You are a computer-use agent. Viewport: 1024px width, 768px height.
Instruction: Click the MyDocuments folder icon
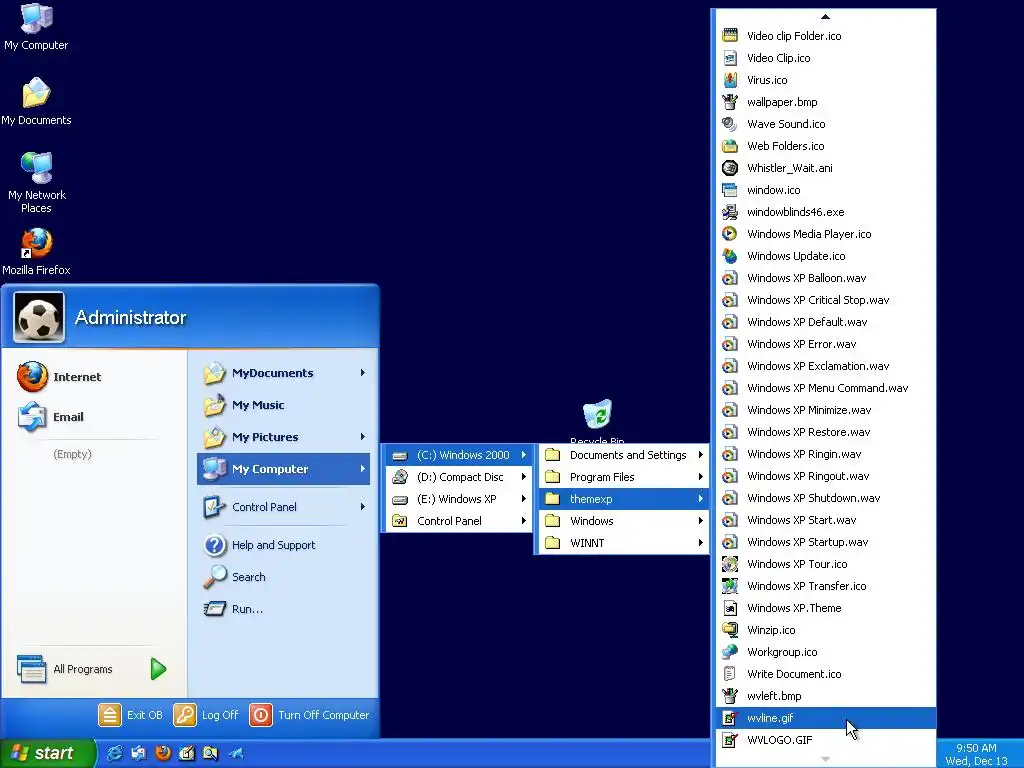coord(214,373)
